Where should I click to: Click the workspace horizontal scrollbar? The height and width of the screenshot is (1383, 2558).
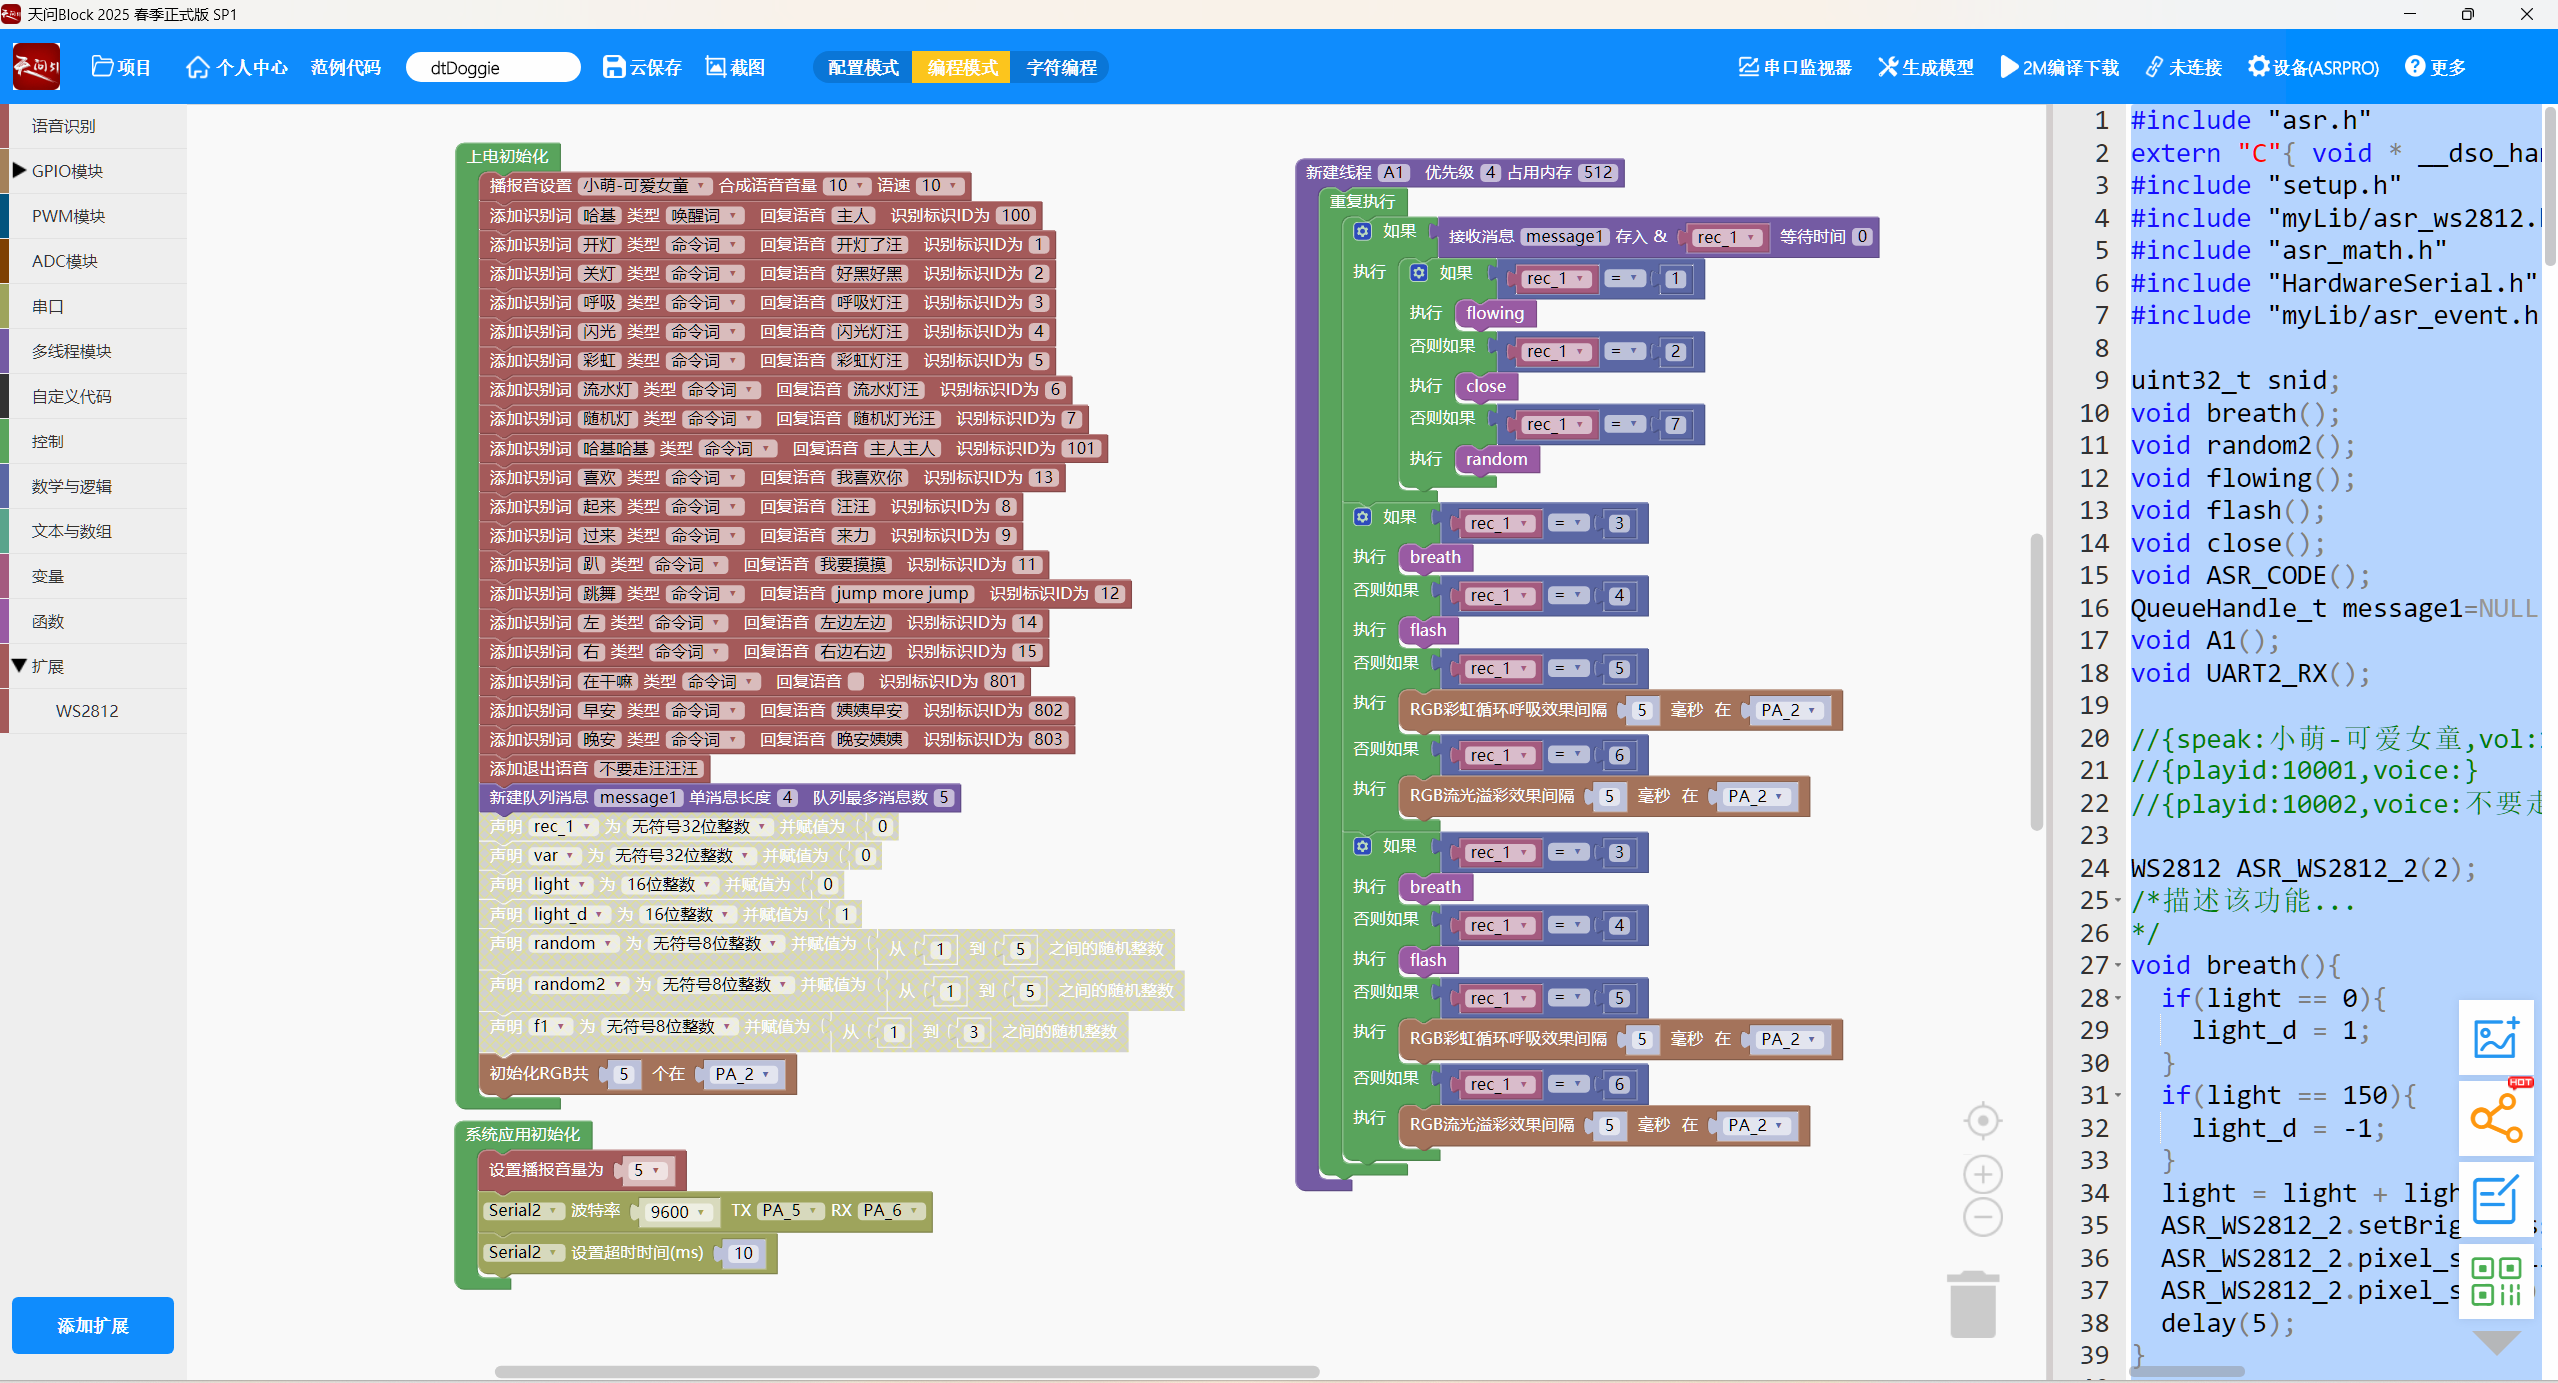(906, 1371)
